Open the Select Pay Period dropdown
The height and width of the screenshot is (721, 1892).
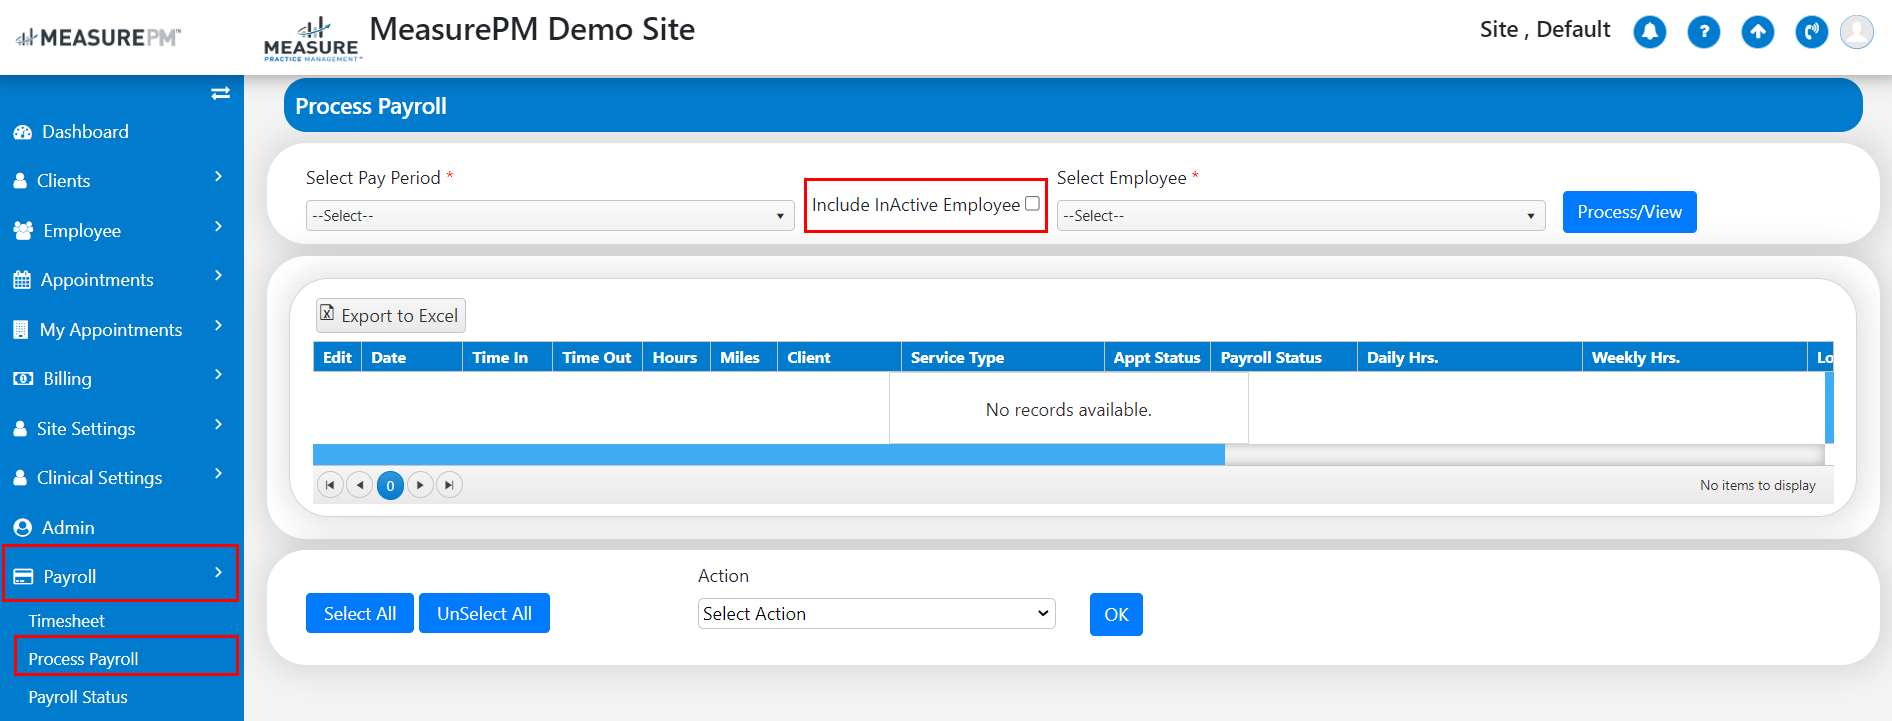point(550,216)
